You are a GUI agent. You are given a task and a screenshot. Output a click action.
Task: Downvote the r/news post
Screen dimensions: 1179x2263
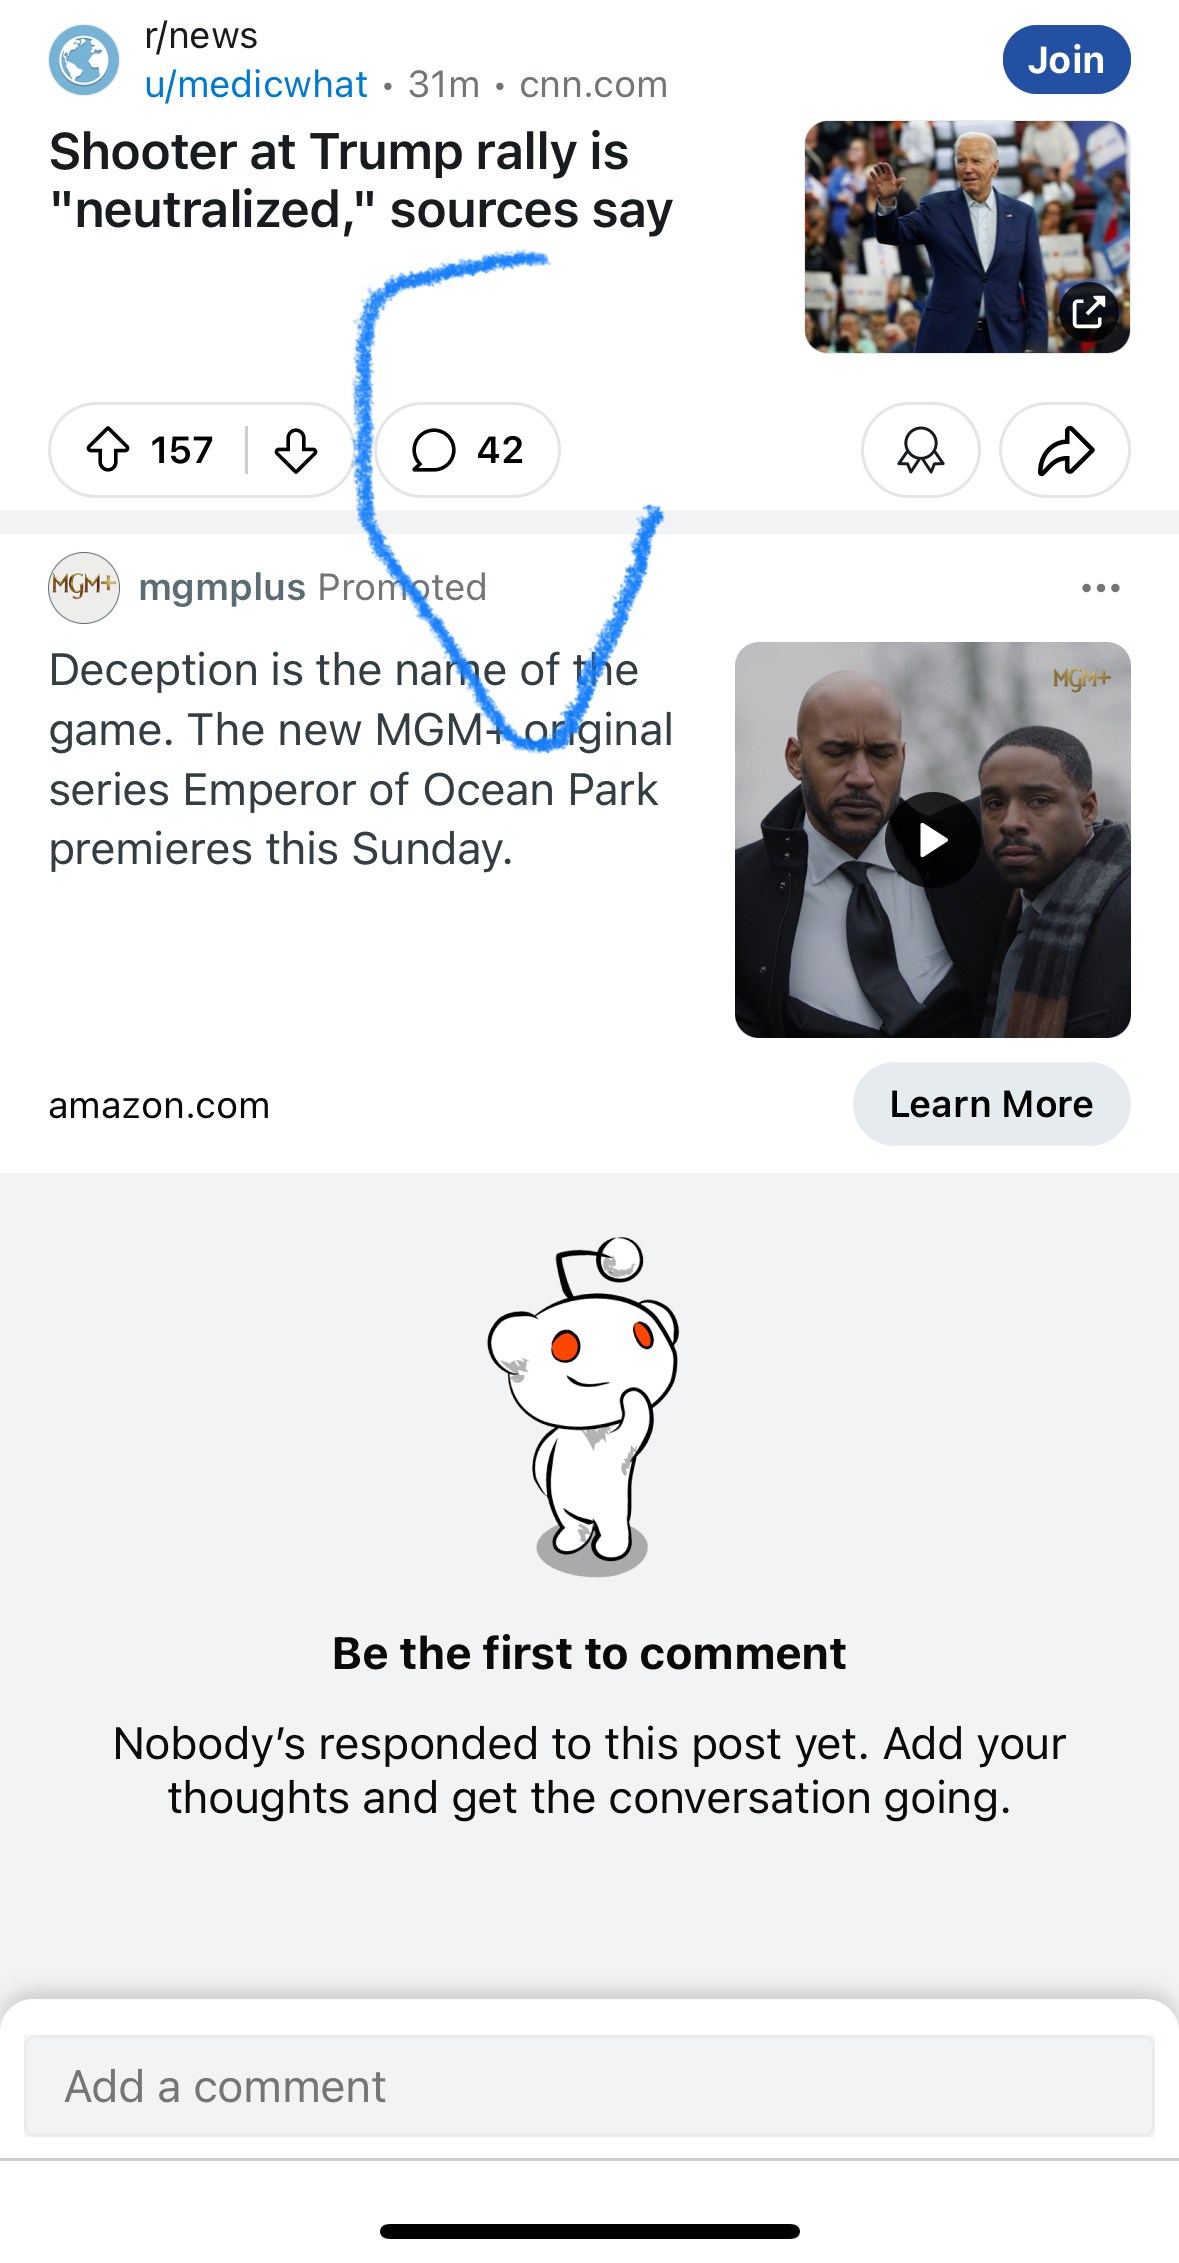pyautogui.click(x=296, y=450)
